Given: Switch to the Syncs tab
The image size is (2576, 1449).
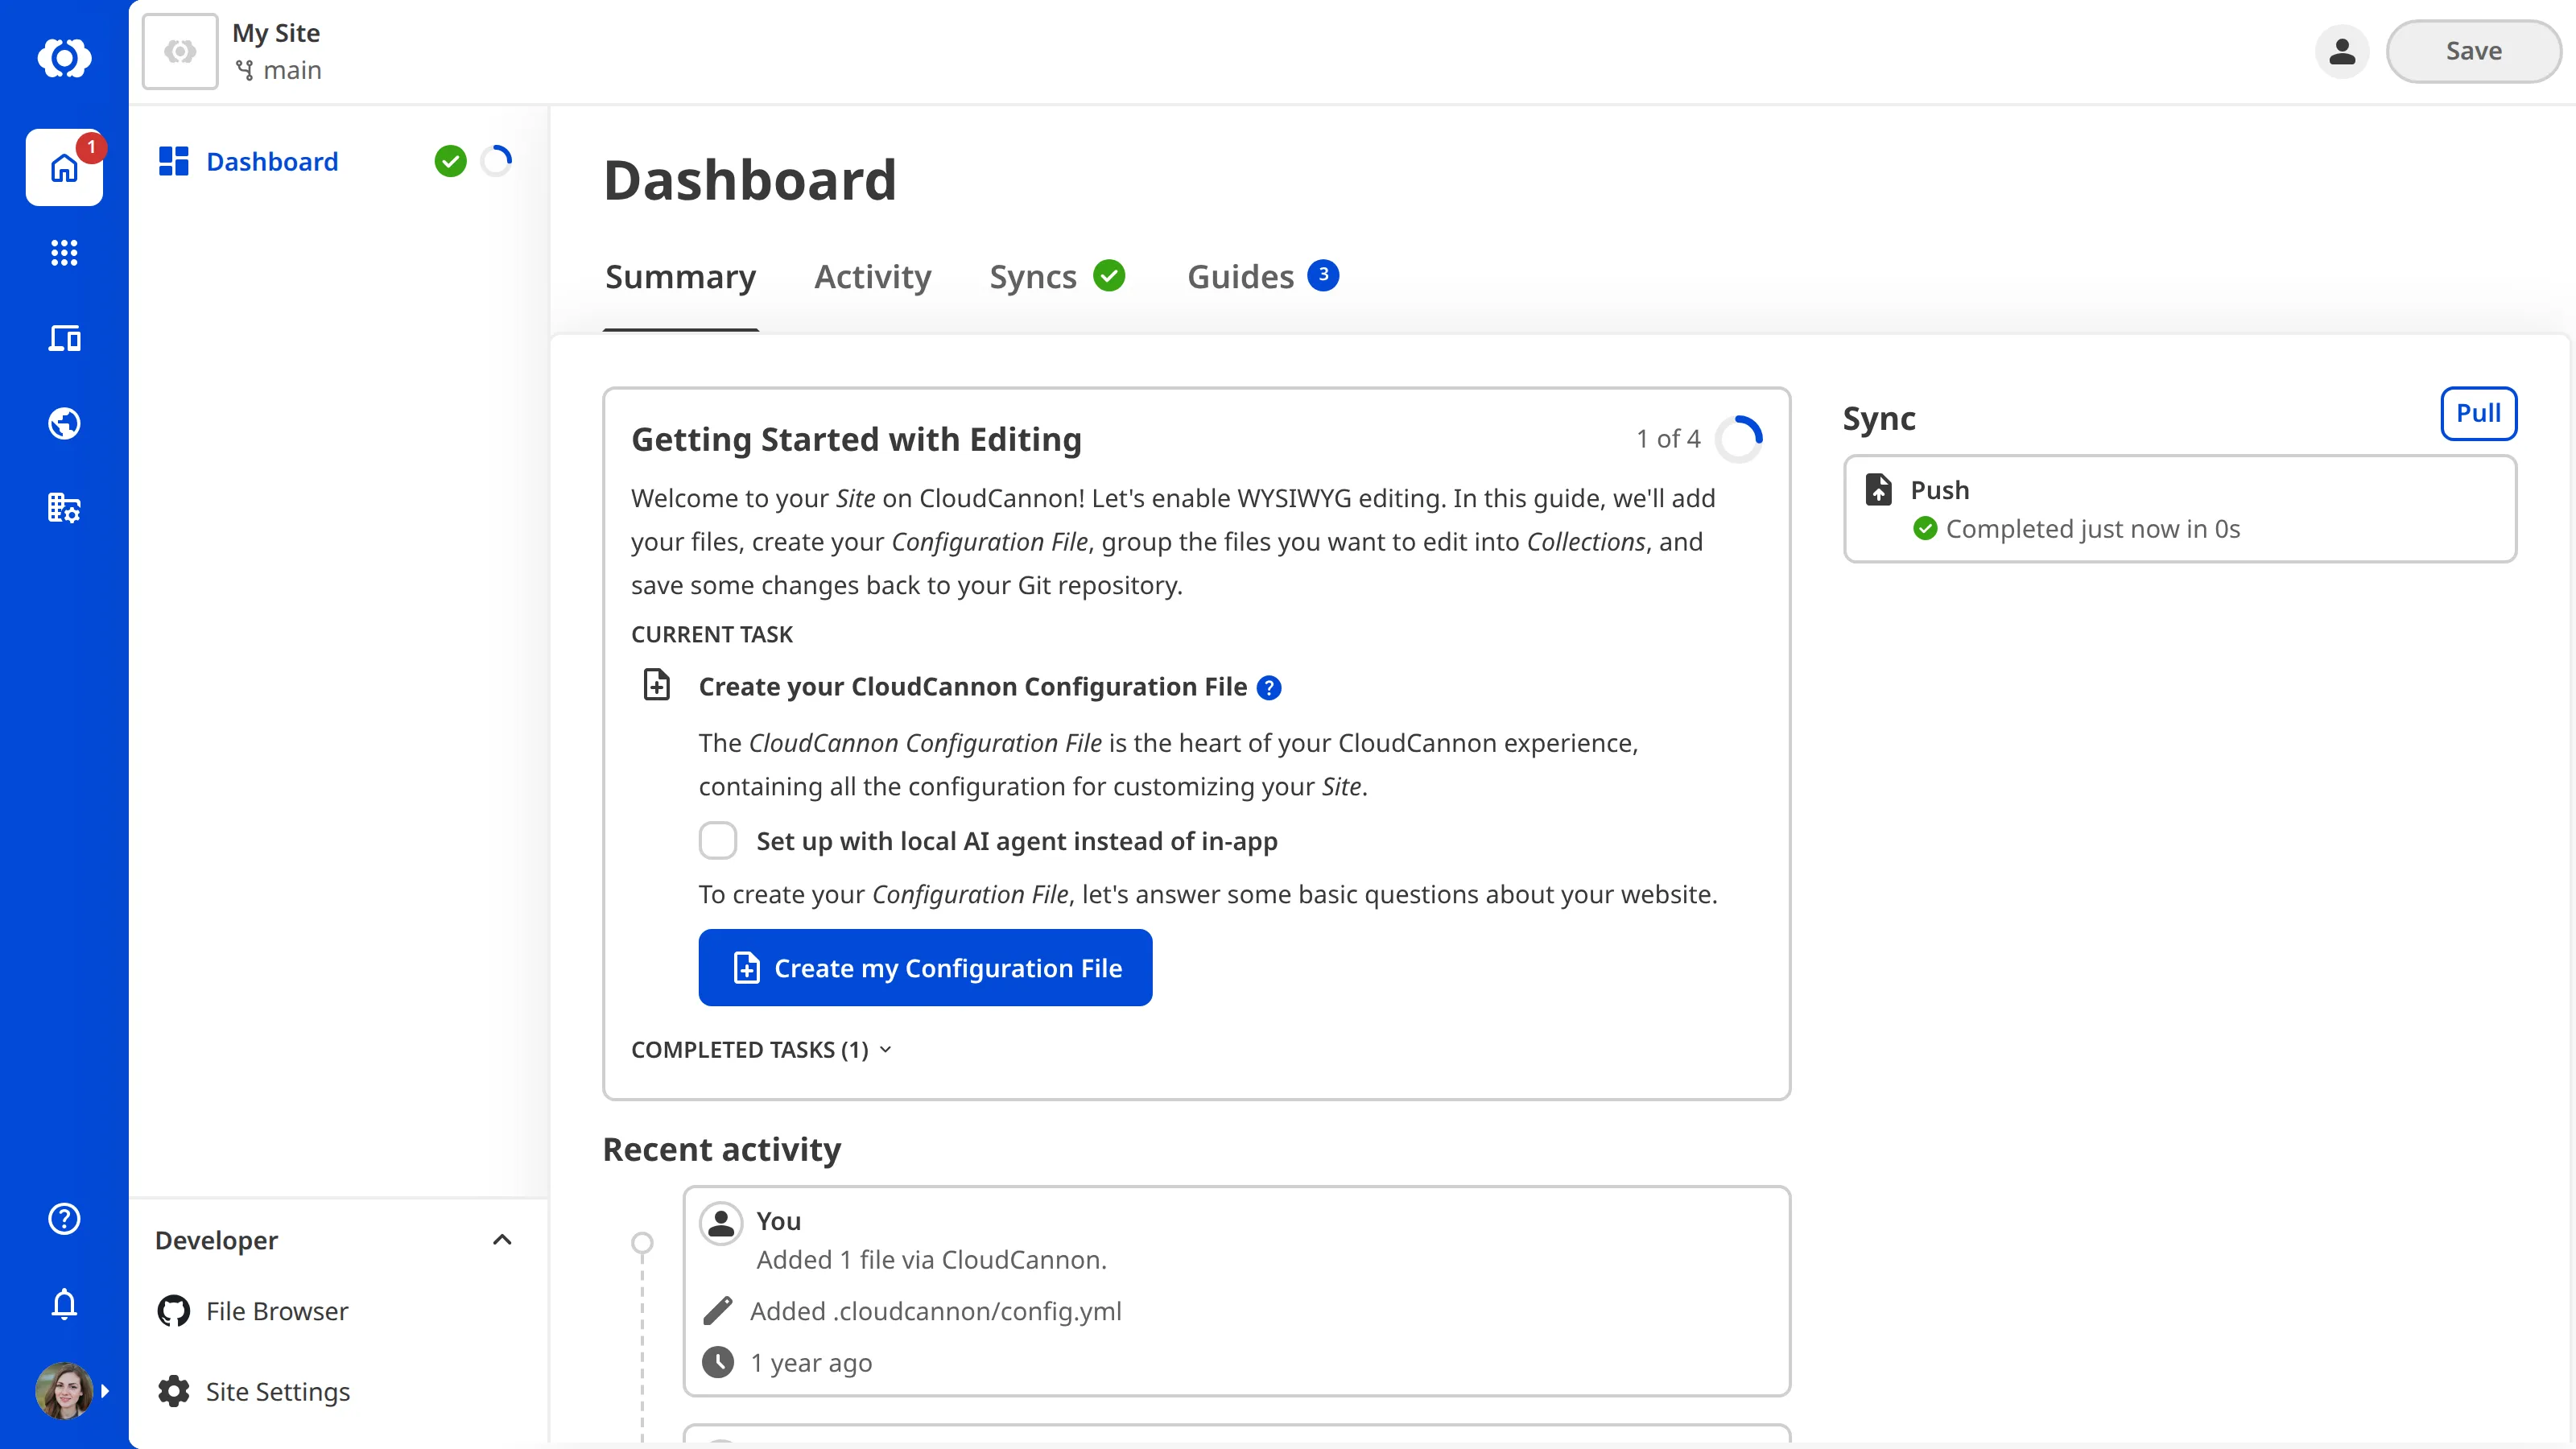Looking at the screenshot, I should [x=1057, y=277].
